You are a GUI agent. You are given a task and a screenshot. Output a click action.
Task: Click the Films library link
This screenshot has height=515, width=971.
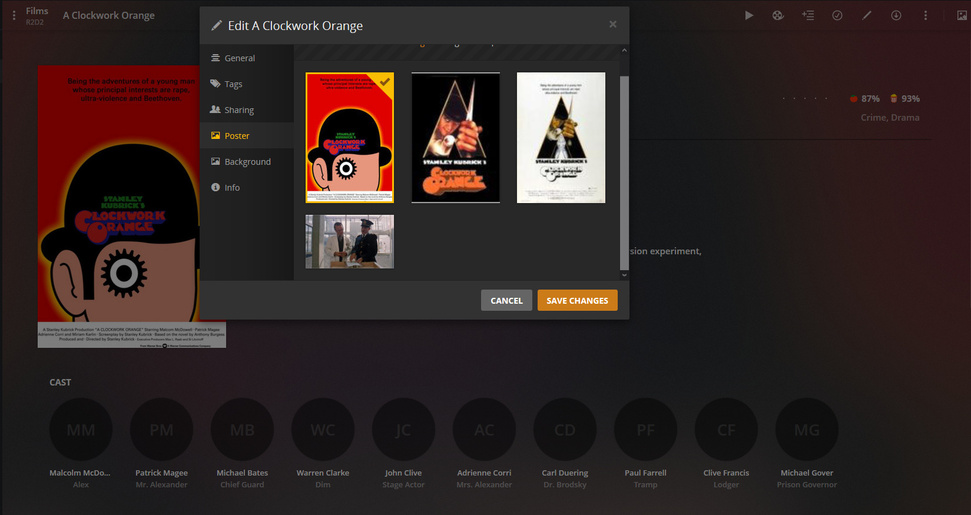(37, 11)
